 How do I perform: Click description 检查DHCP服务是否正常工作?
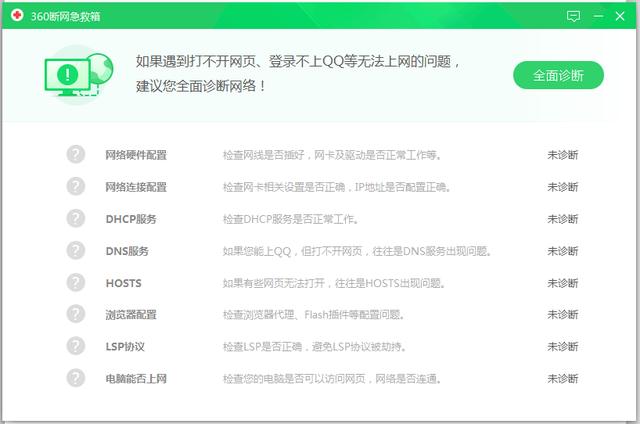pyautogui.click(x=291, y=219)
